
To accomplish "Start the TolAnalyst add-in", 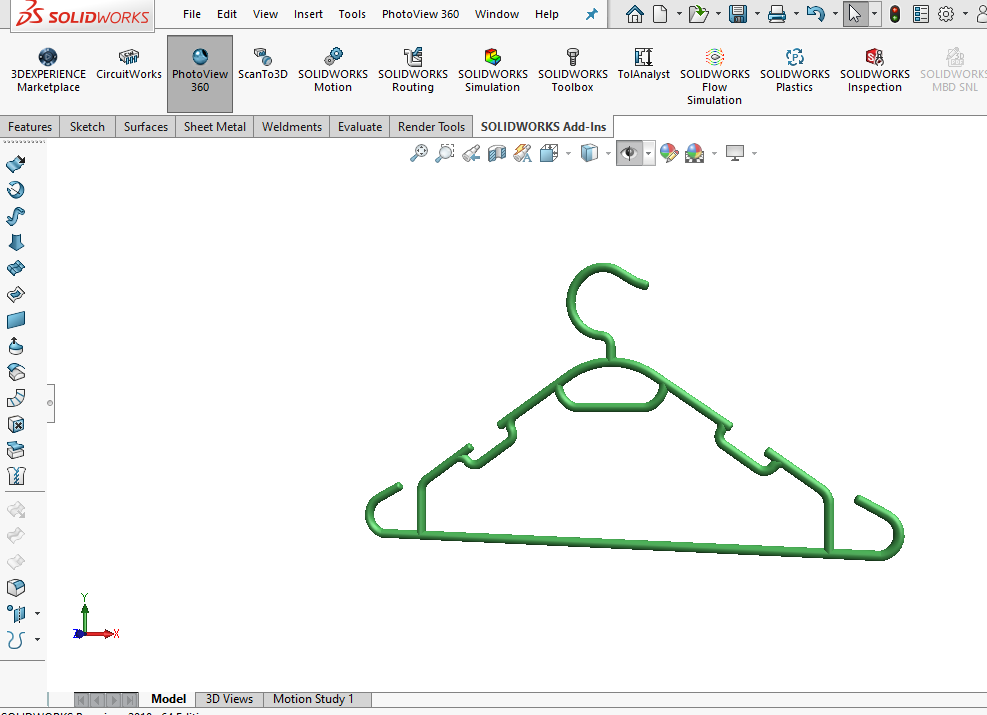I will 643,64.
